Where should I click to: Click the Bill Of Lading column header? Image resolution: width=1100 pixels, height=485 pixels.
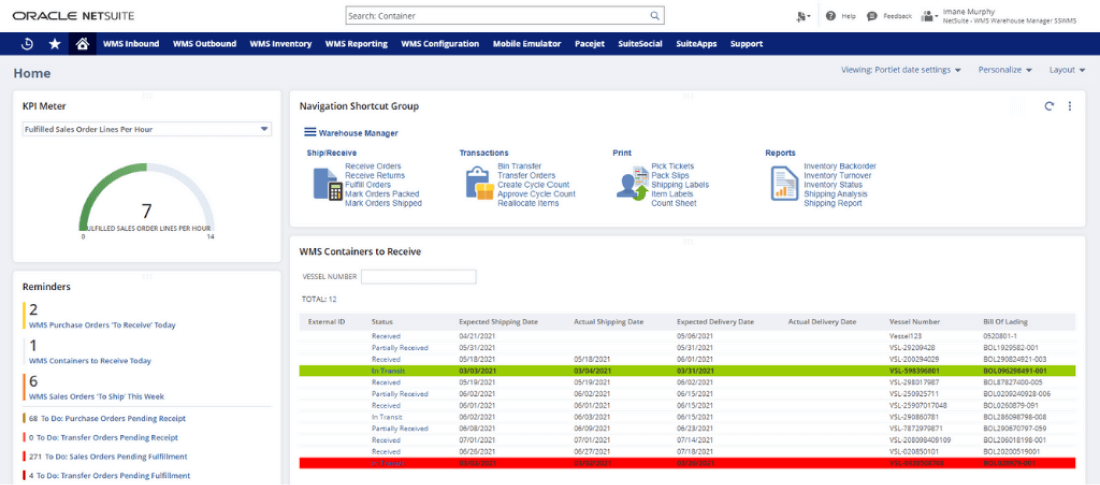click(1005, 322)
